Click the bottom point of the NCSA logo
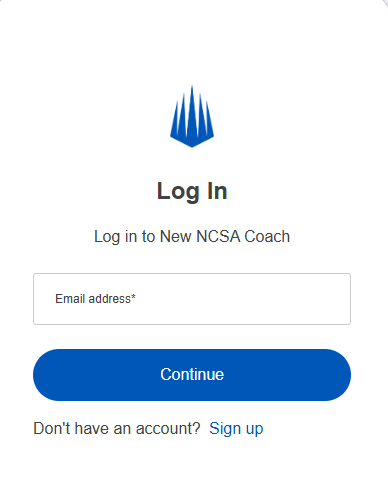Viewport: 388px width, 484px height. click(192, 145)
